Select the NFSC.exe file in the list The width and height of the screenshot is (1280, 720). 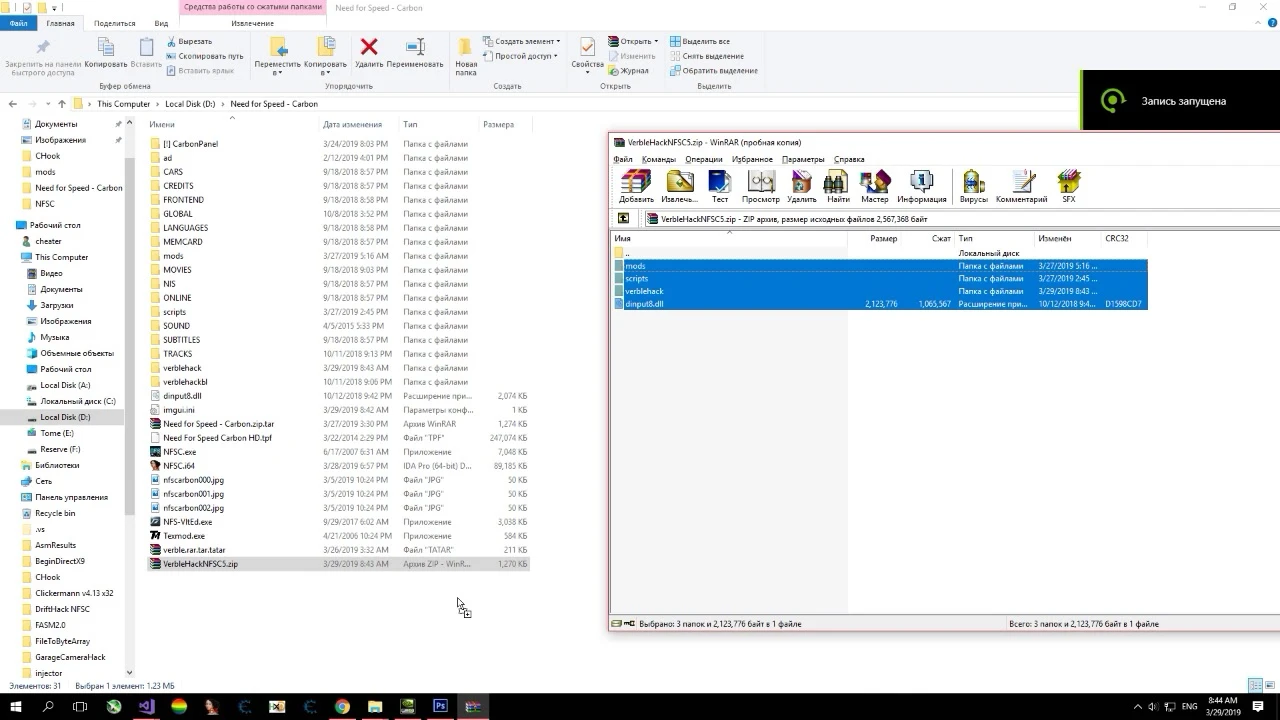[180, 452]
